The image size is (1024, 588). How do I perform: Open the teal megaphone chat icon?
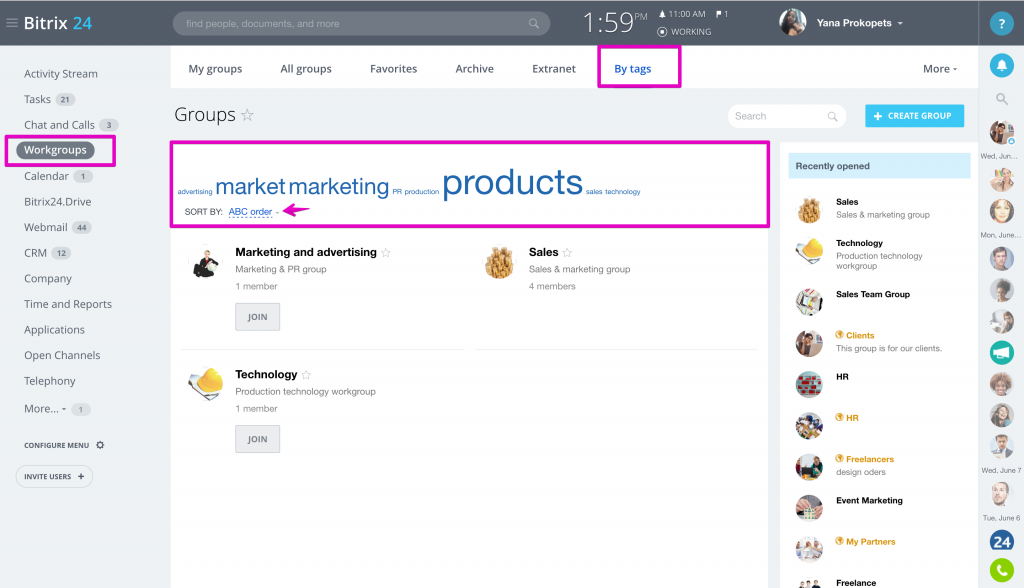pyautogui.click(x=1001, y=353)
